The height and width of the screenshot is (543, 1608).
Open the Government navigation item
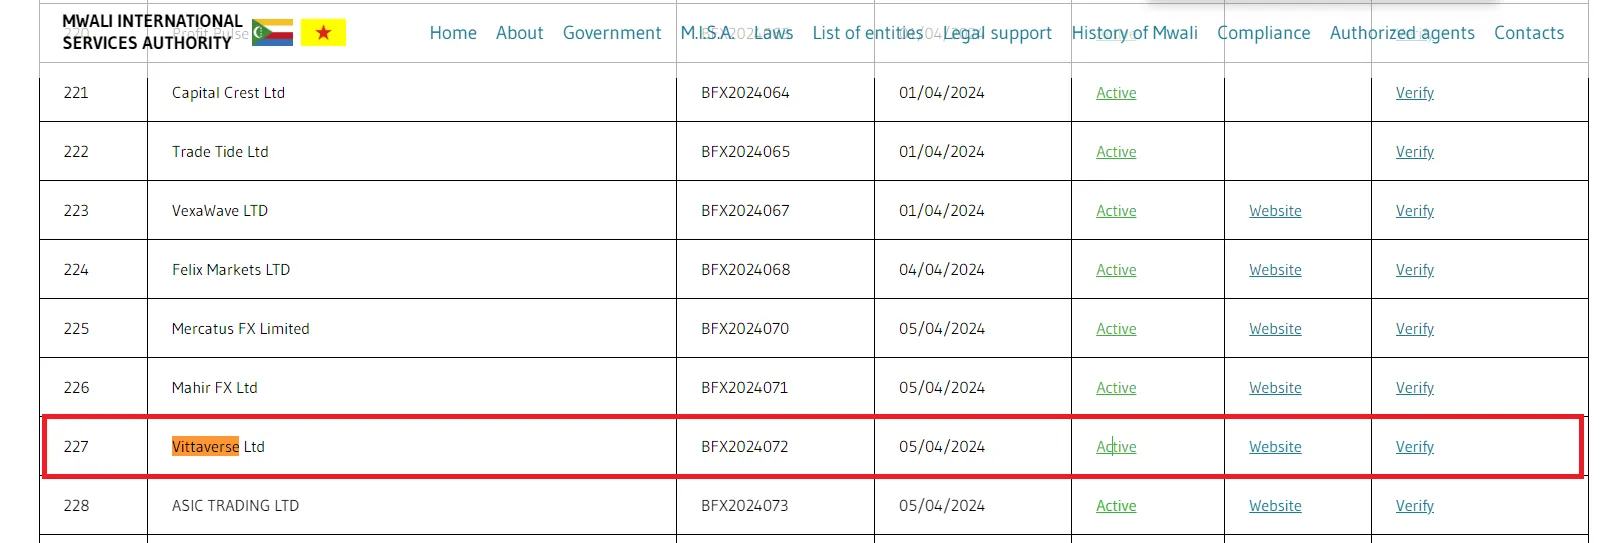point(612,33)
